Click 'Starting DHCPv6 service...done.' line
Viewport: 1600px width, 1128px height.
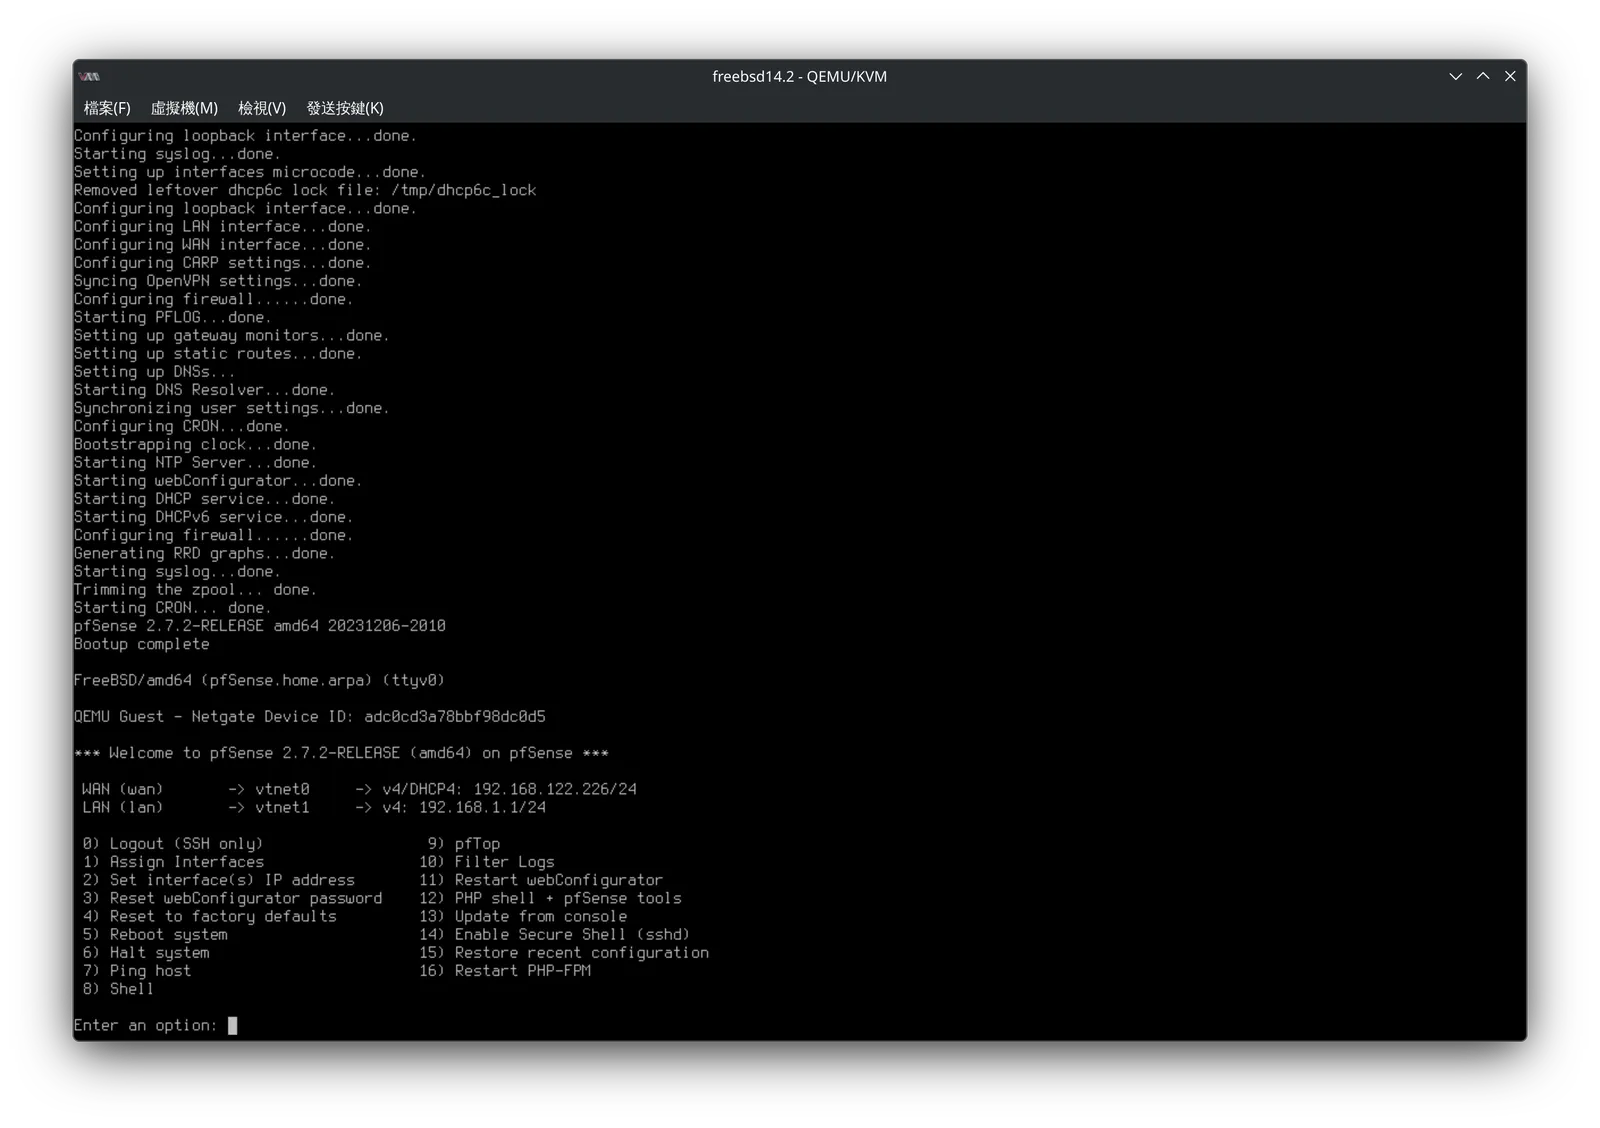[x=214, y=517]
